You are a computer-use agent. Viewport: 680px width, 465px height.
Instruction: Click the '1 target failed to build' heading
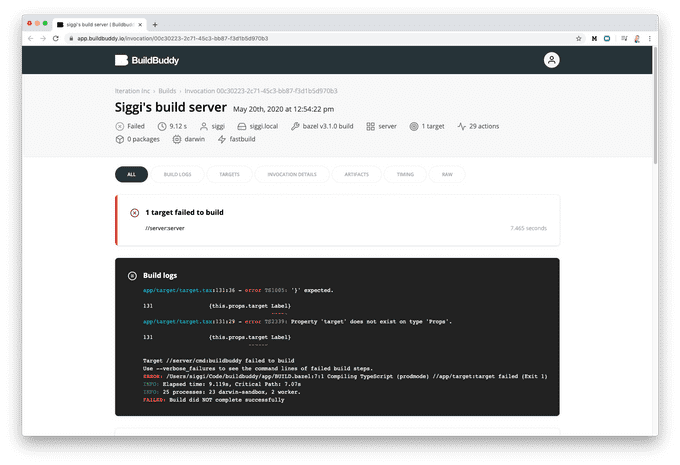(184, 212)
